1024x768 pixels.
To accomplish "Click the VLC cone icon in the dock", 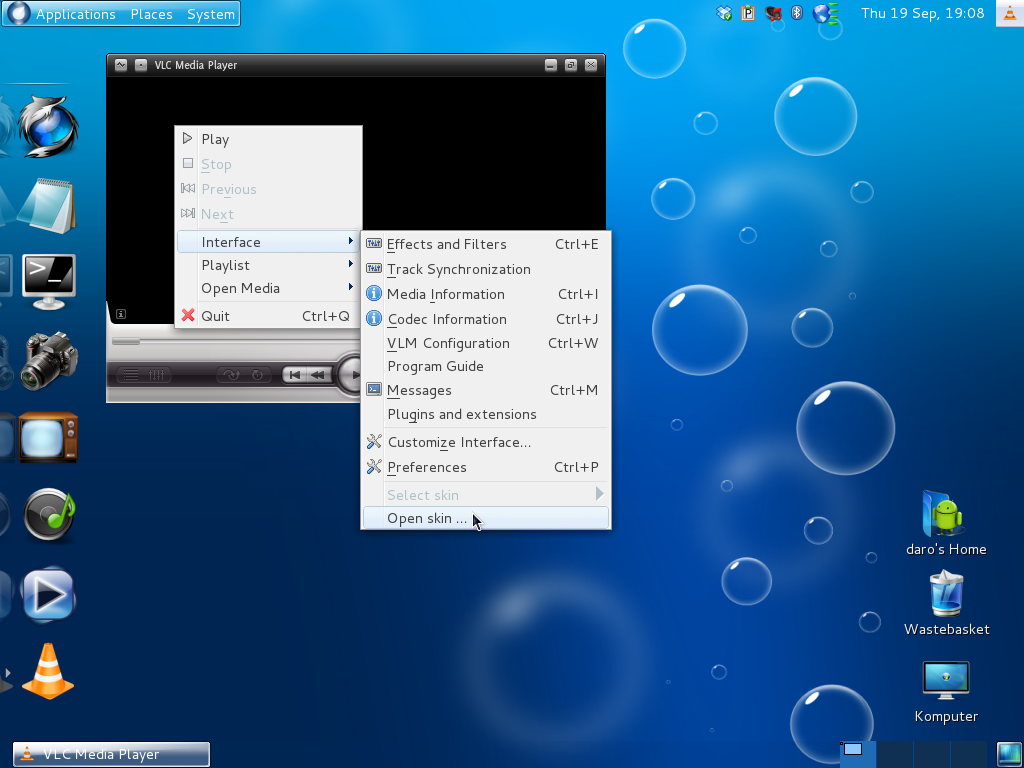I will pos(48,671).
